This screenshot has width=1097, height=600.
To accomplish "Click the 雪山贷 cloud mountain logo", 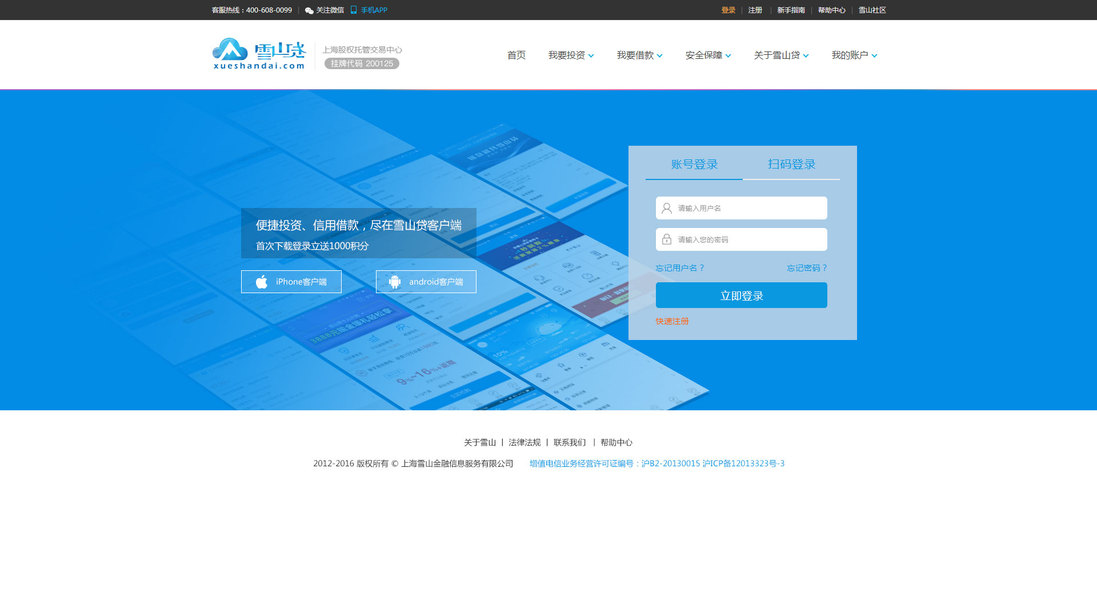I will [259, 54].
